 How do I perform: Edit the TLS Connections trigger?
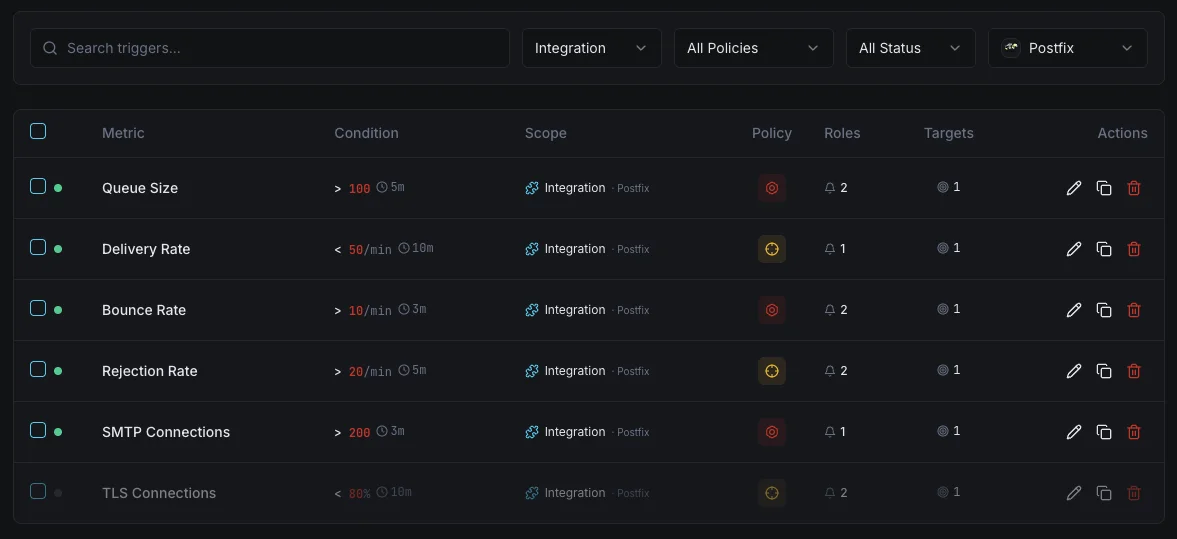1074,492
